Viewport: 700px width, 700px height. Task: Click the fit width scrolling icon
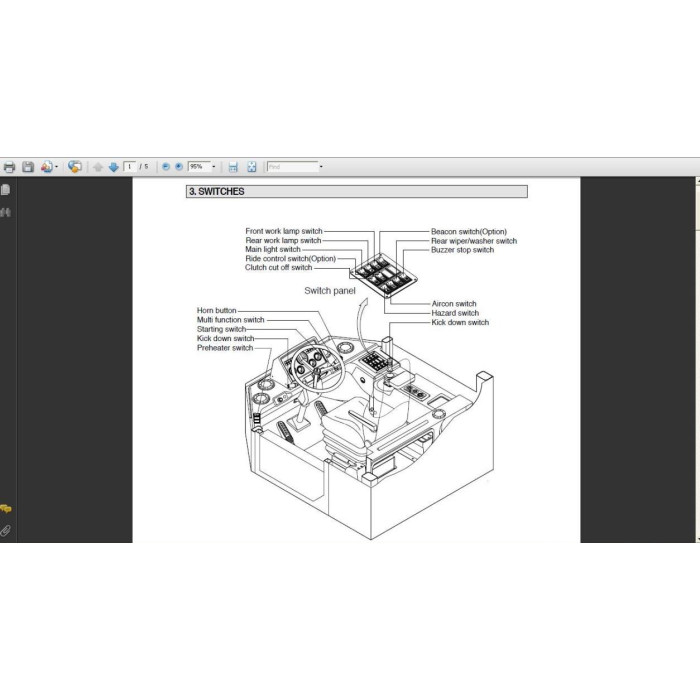click(x=233, y=167)
